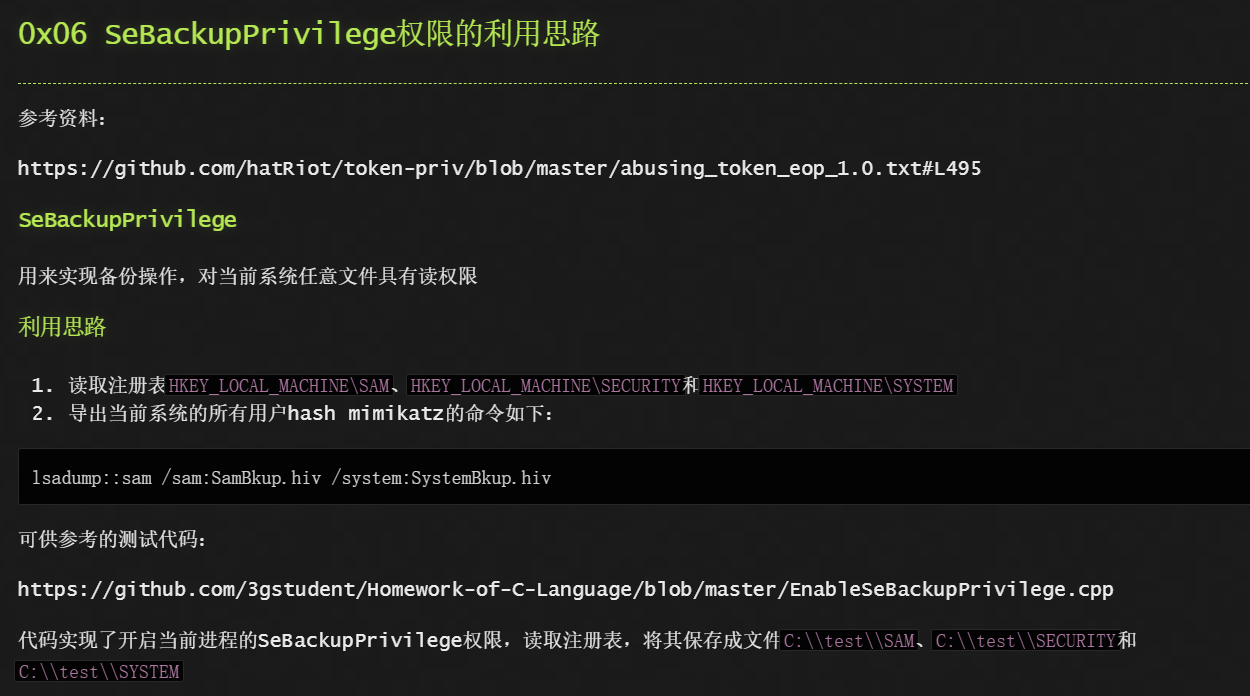The width and height of the screenshot is (1250, 696).
Task: Click the inline code 'C:\\test\\SAM'
Action: click(849, 641)
